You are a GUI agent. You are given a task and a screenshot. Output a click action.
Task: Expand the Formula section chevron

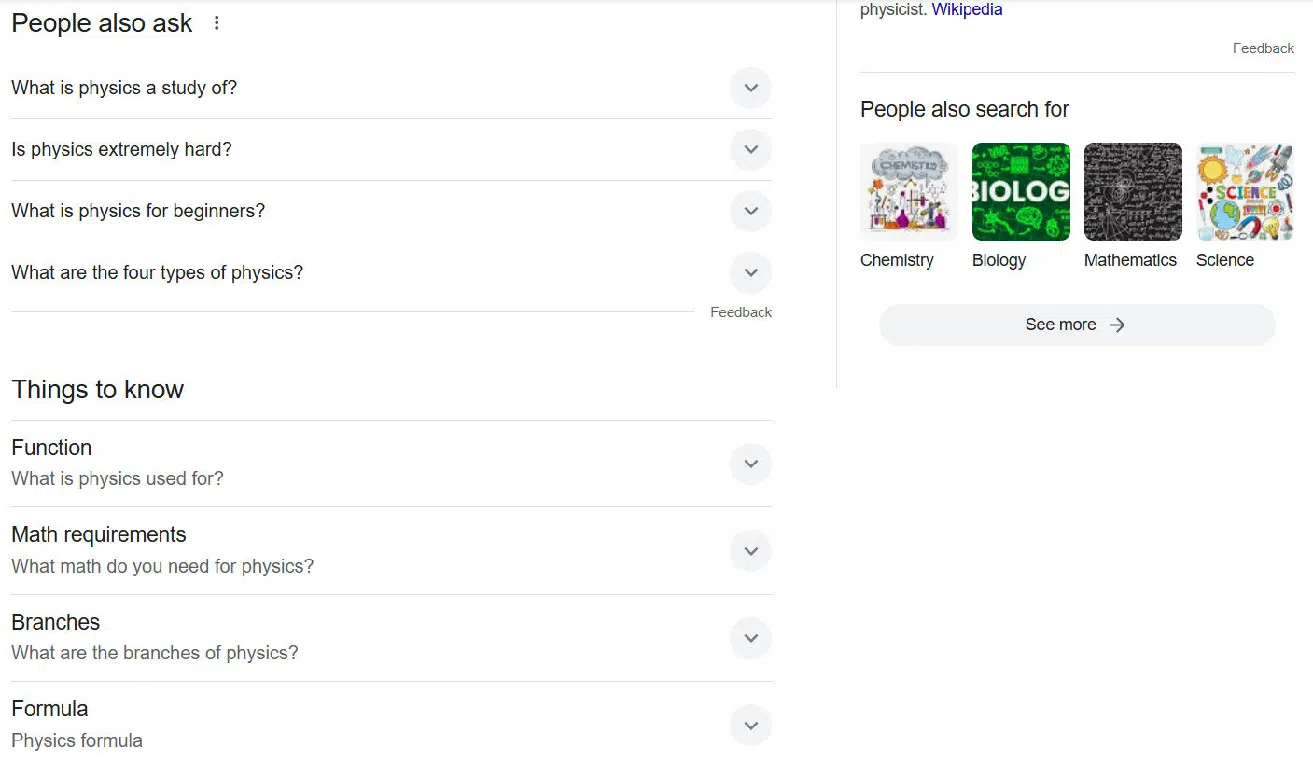(x=751, y=725)
